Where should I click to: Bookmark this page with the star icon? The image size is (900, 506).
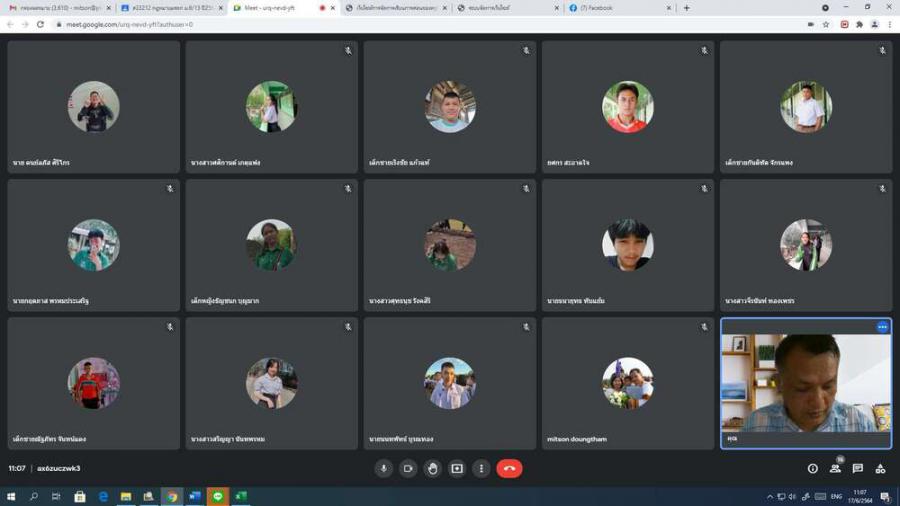(826, 24)
